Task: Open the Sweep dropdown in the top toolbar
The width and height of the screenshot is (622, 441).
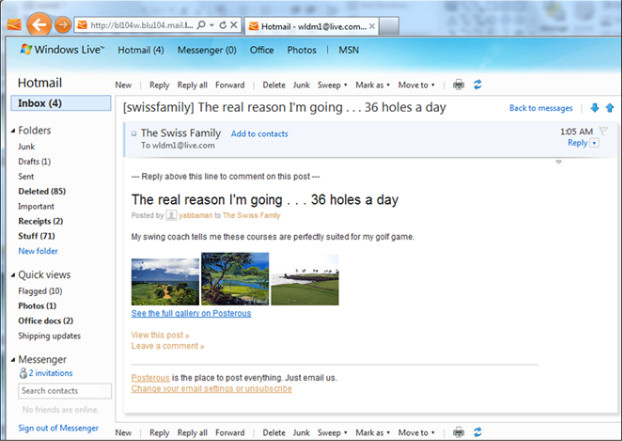Action: point(332,85)
